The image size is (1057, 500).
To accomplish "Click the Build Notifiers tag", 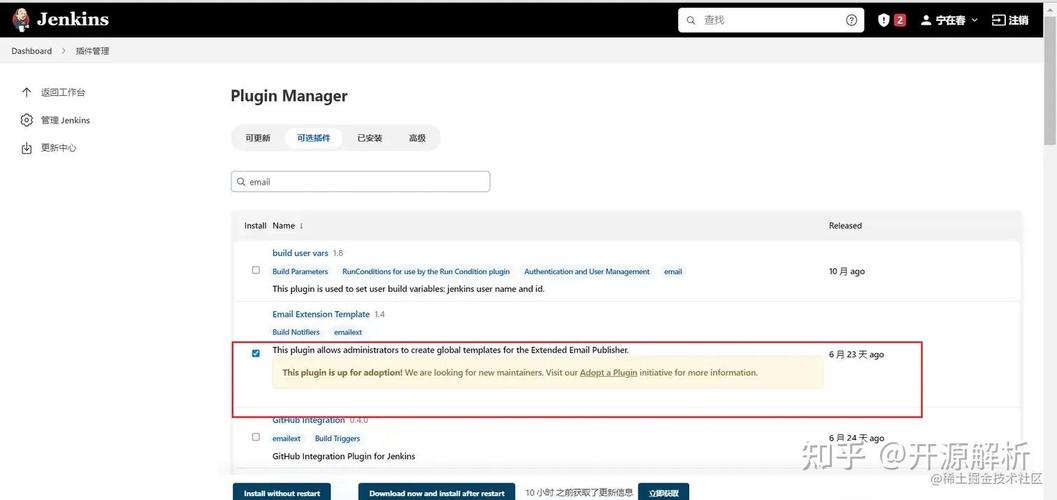I will tap(296, 332).
